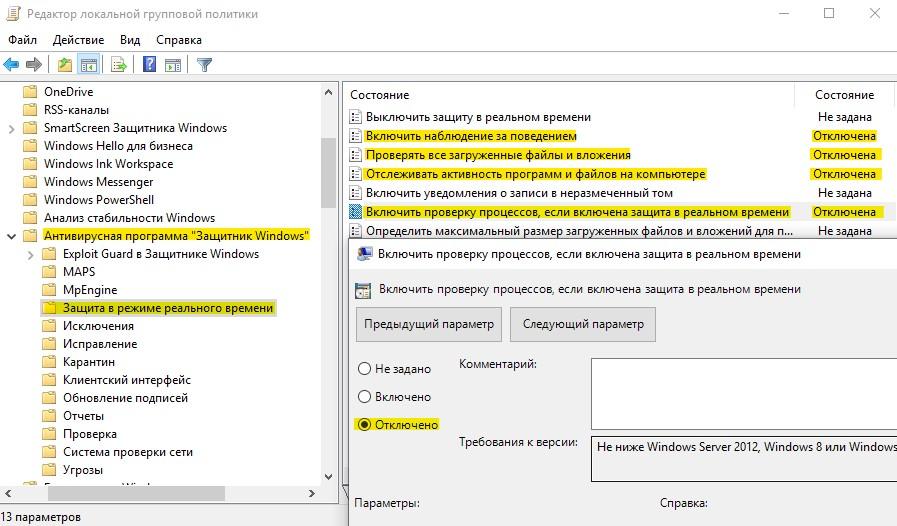Screen dimensions: 897x526
Task: Select 'Проверка' tree item
Action: pos(90,434)
